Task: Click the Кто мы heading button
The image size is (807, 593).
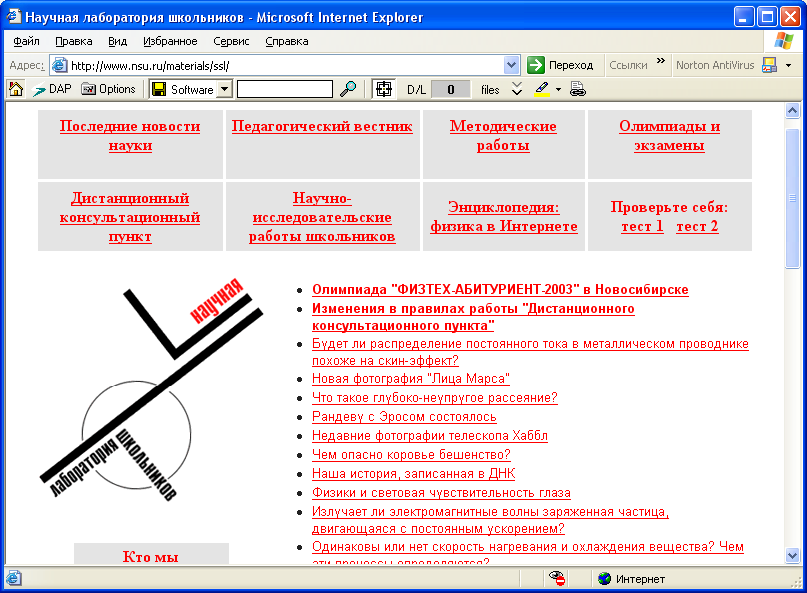Action: [x=151, y=556]
